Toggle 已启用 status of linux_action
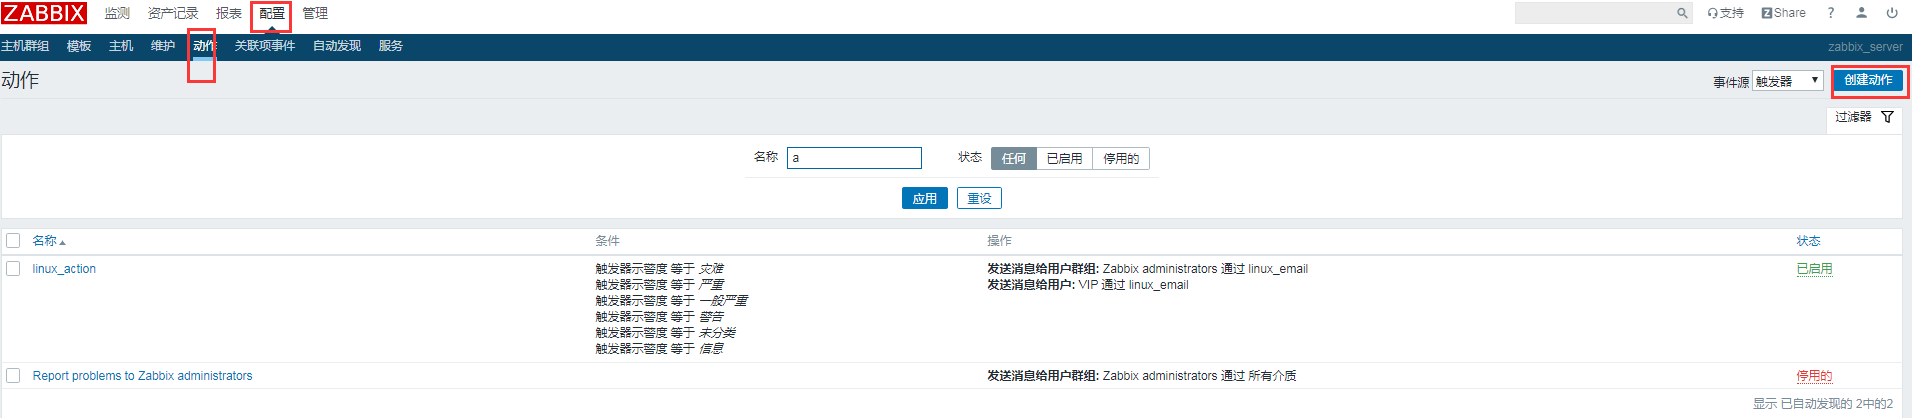 (1814, 269)
